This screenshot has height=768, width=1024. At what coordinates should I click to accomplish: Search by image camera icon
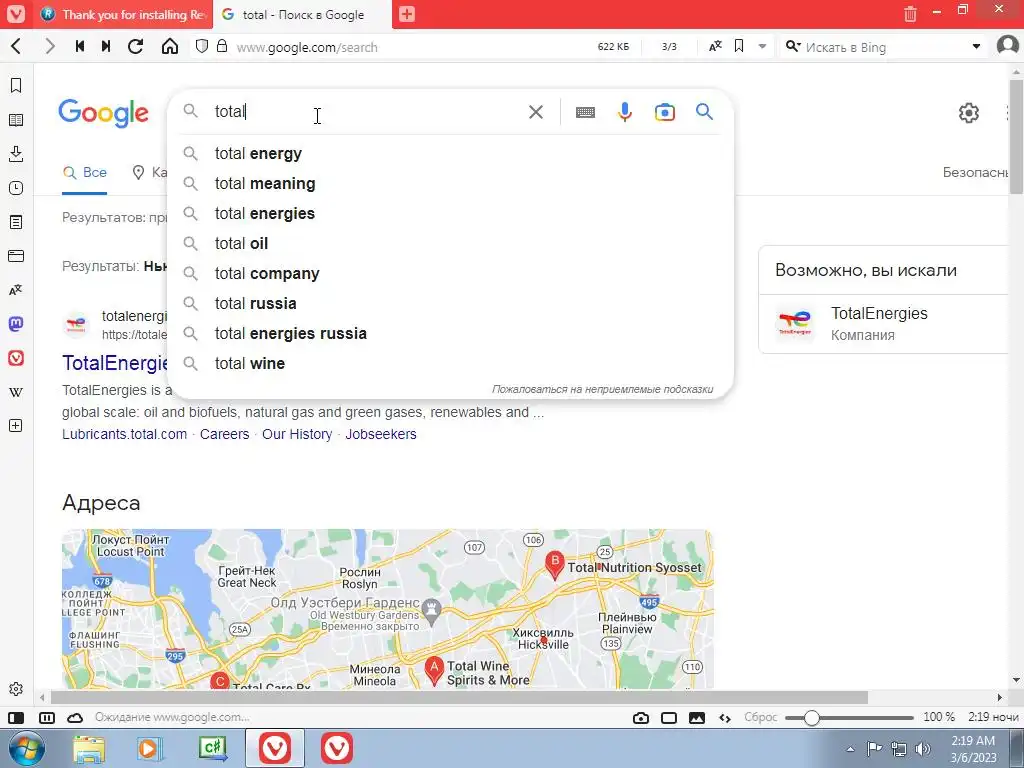click(x=665, y=112)
